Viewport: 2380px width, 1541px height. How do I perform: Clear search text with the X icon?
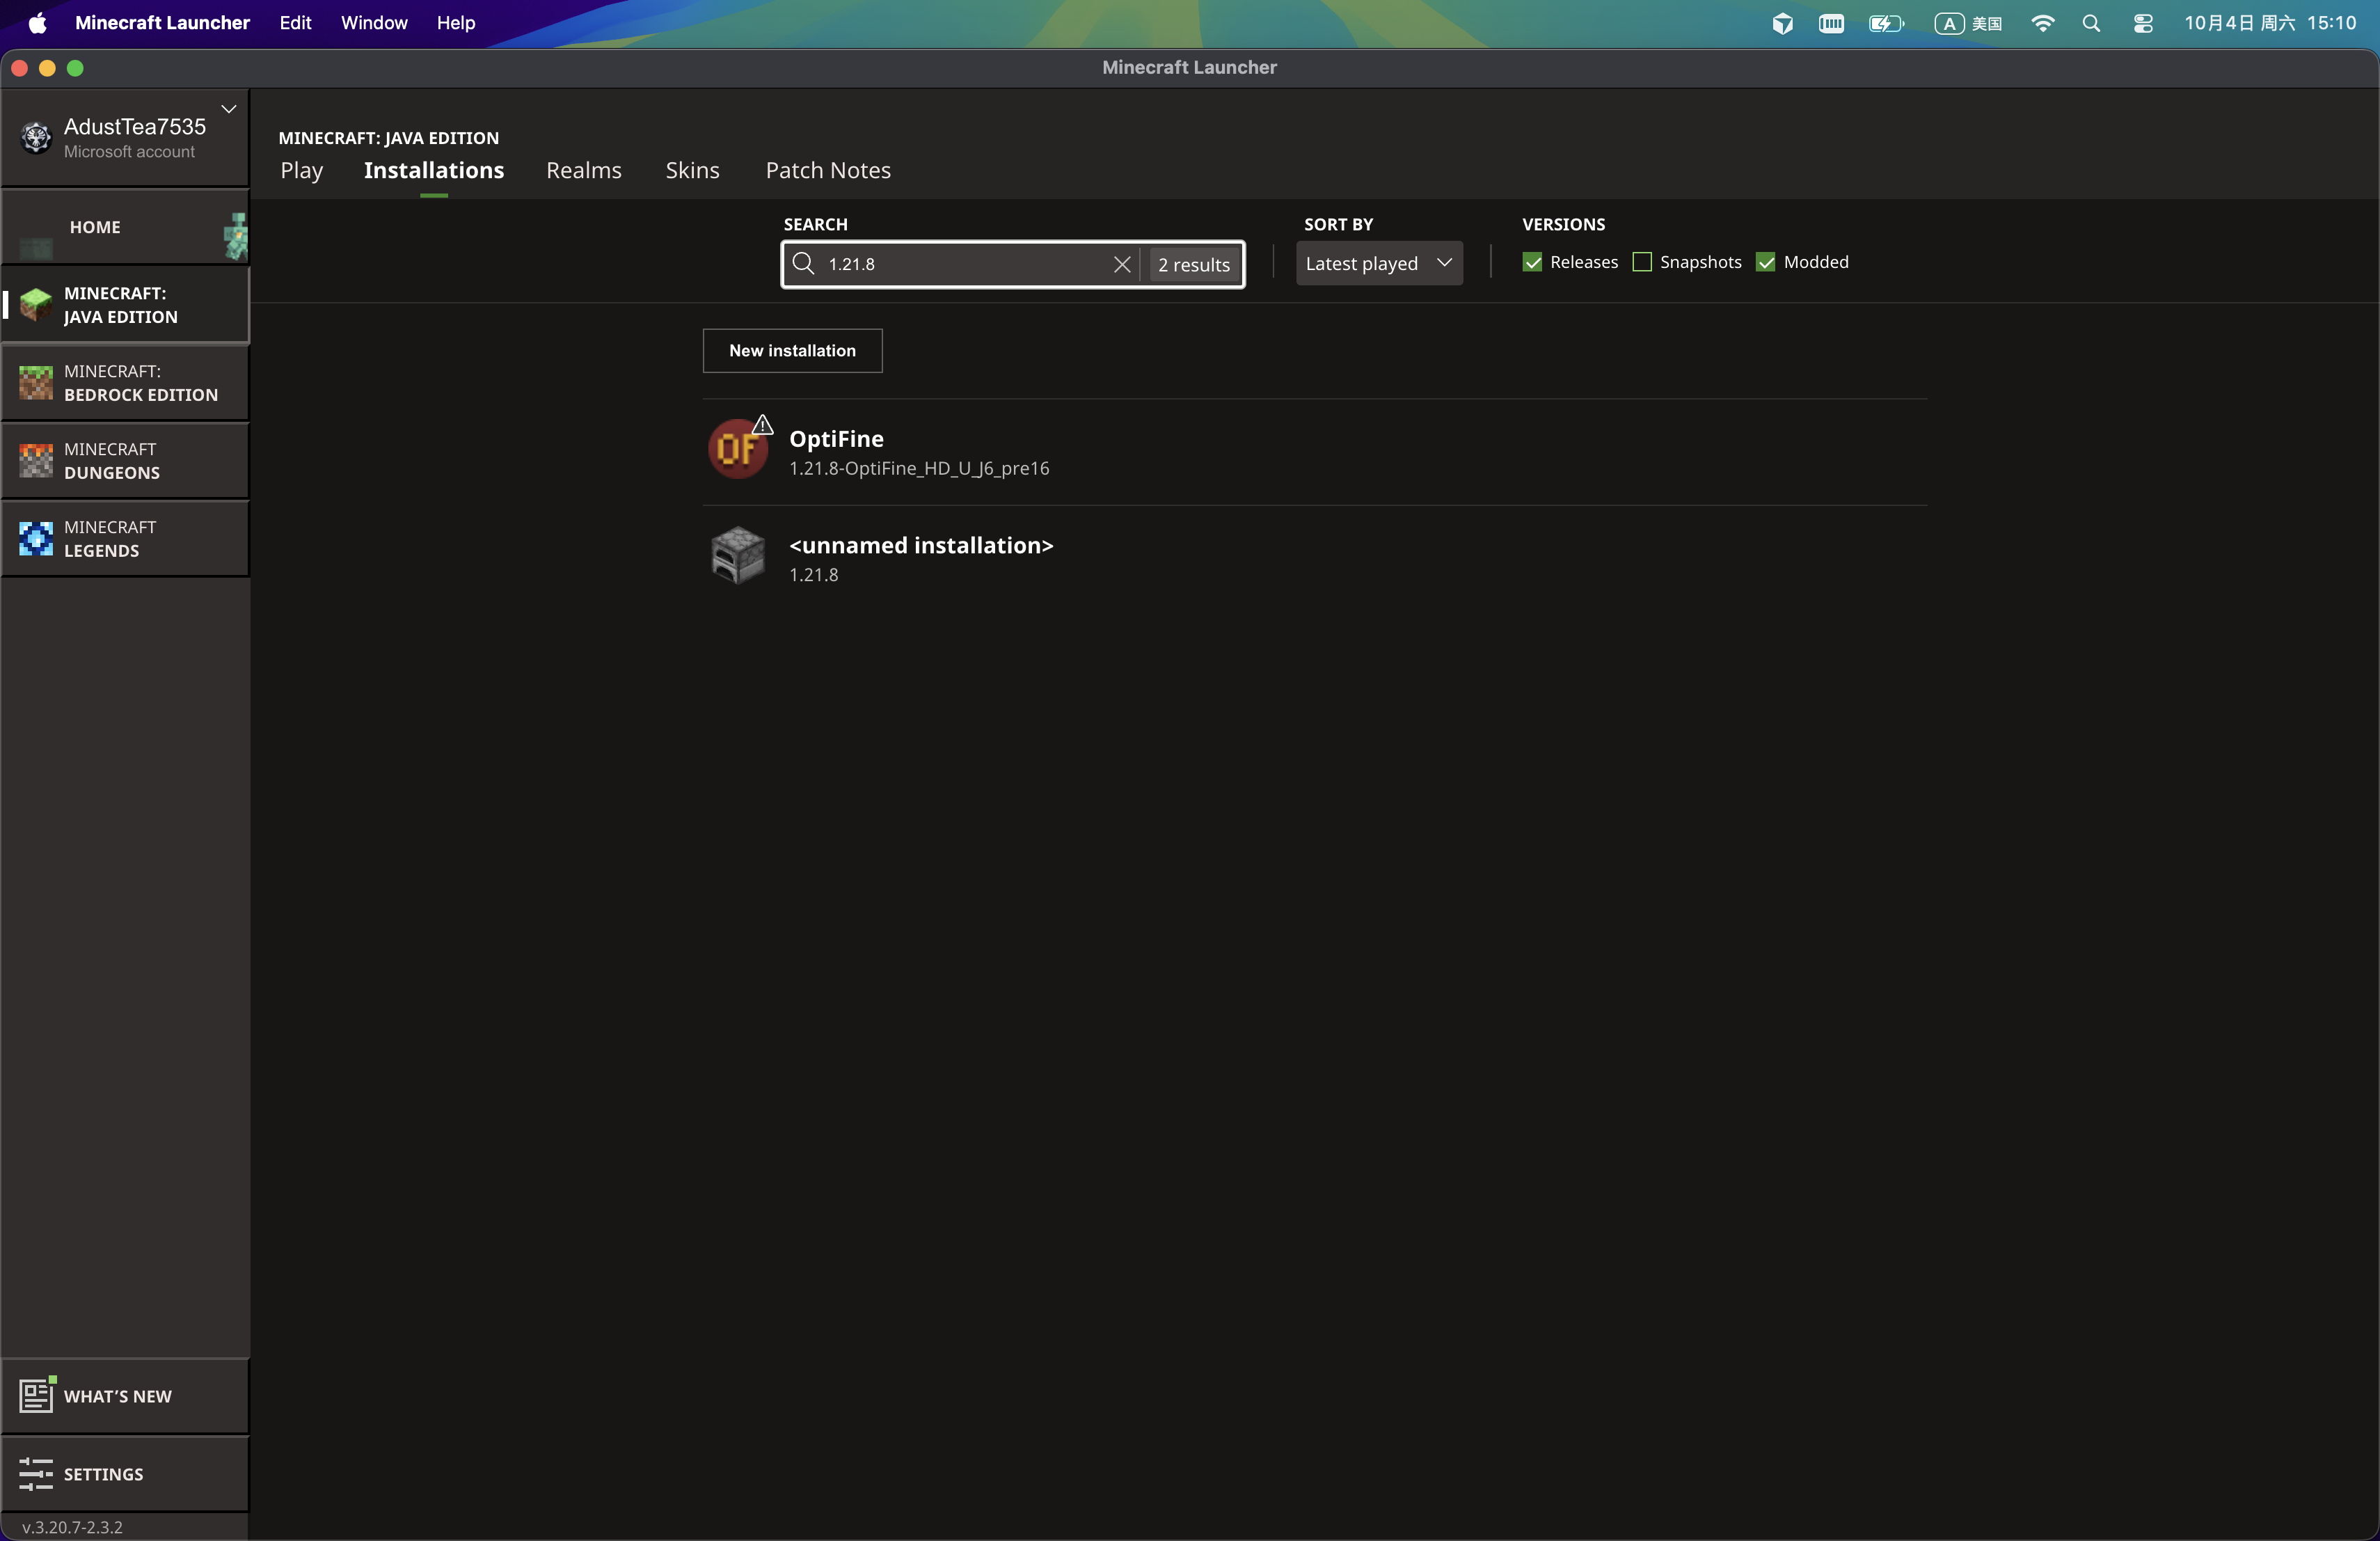click(x=1122, y=264)
